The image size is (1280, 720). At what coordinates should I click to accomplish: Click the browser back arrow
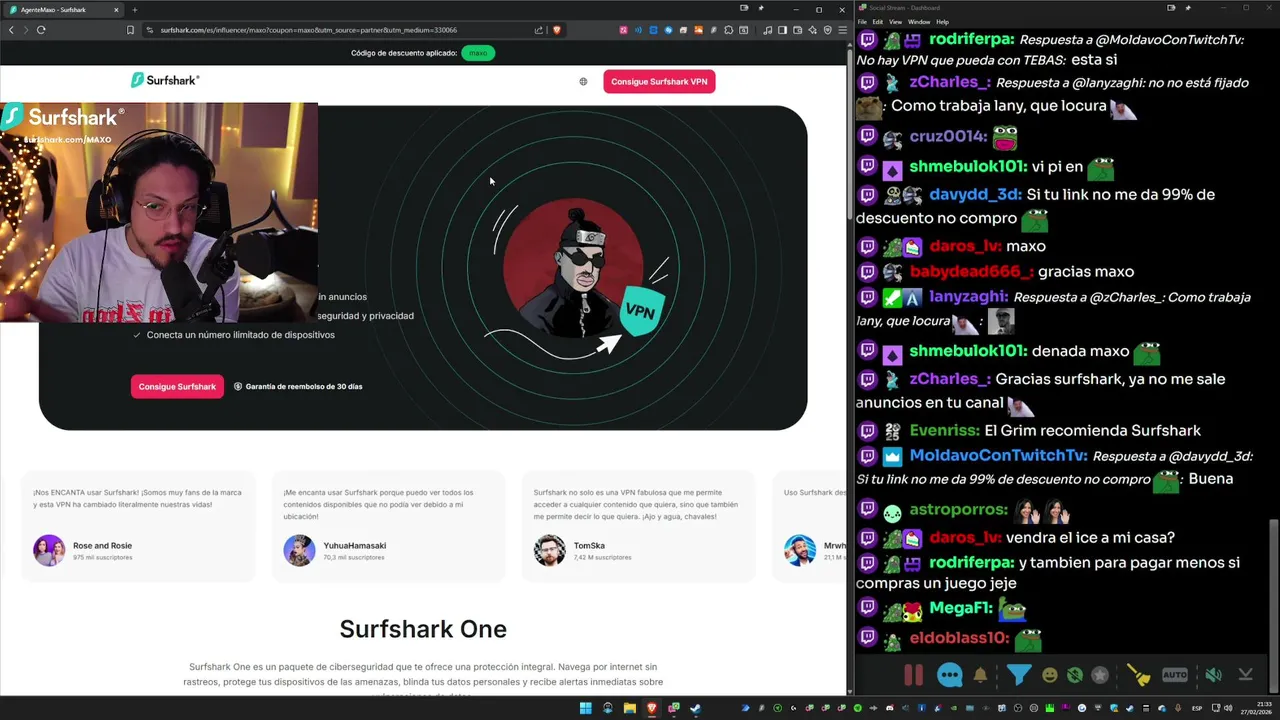coord(11,30)
